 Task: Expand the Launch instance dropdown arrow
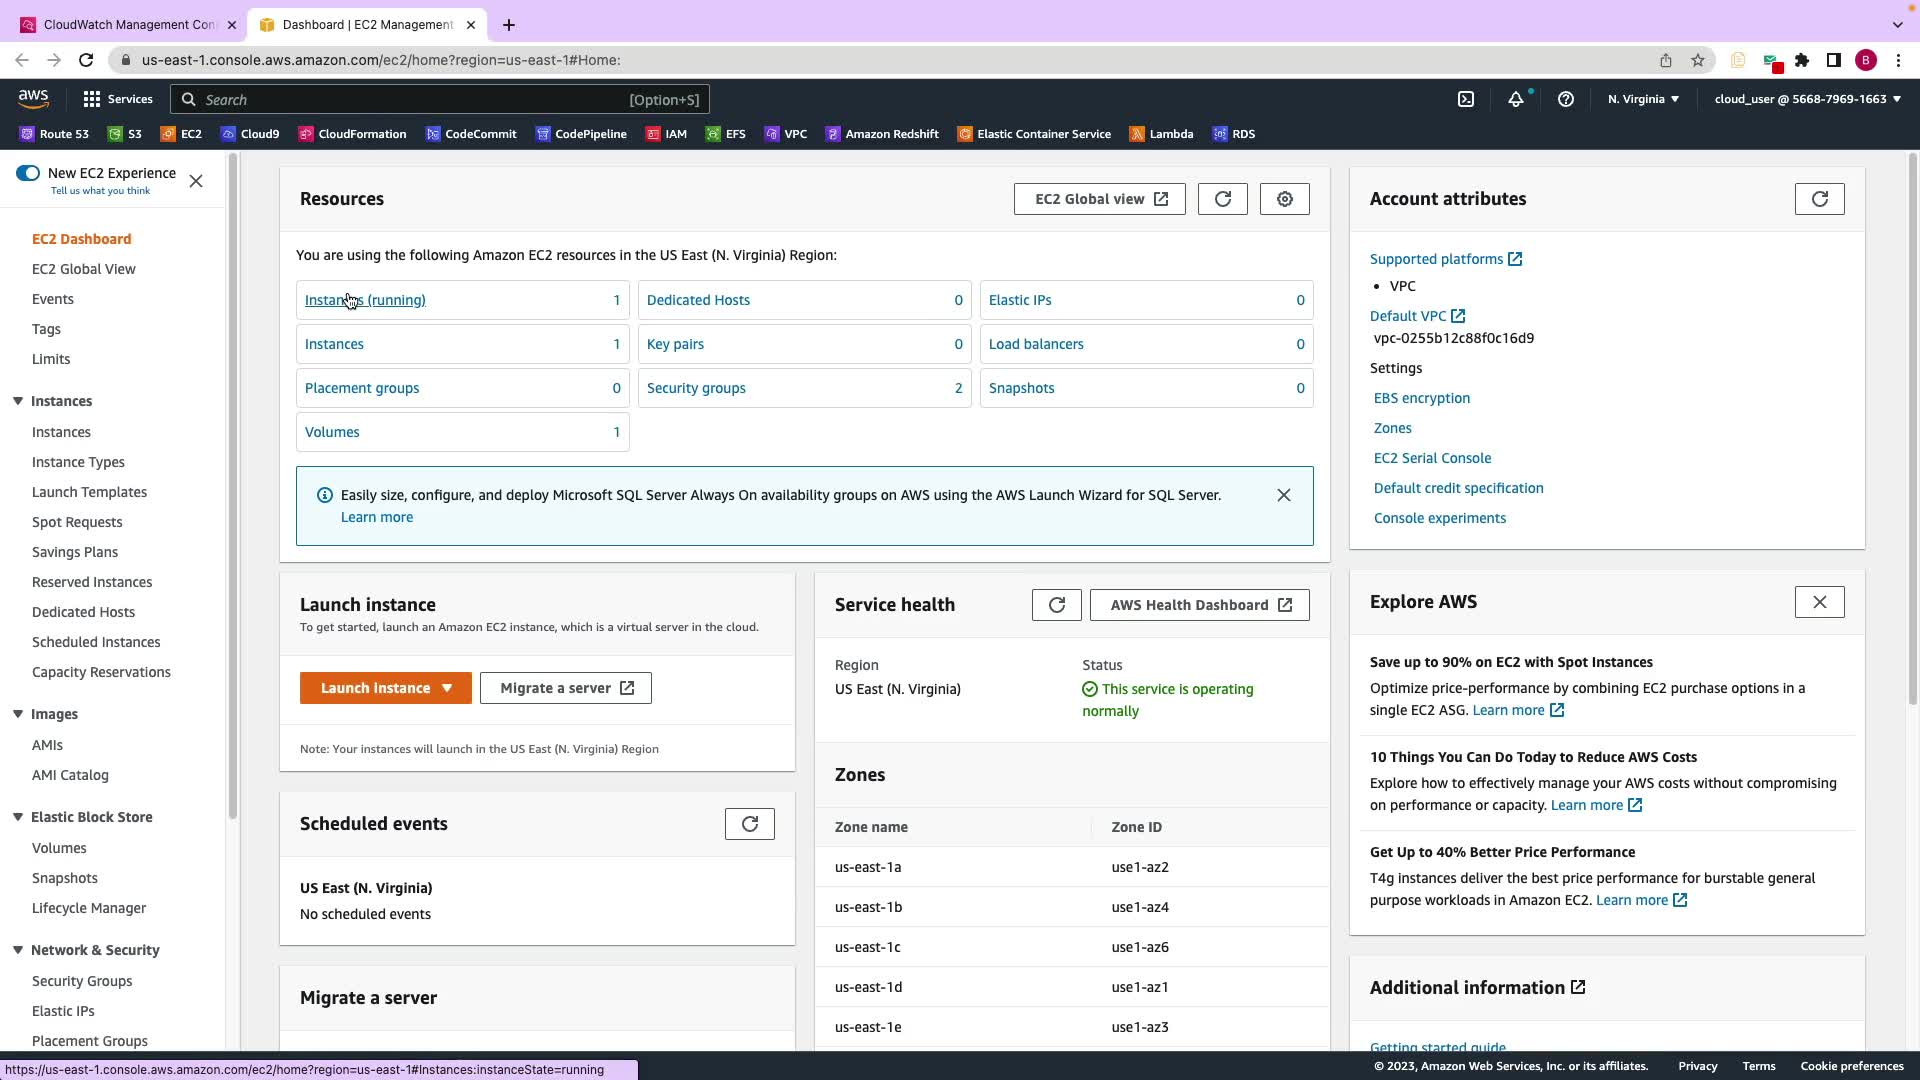click(447, 688)
